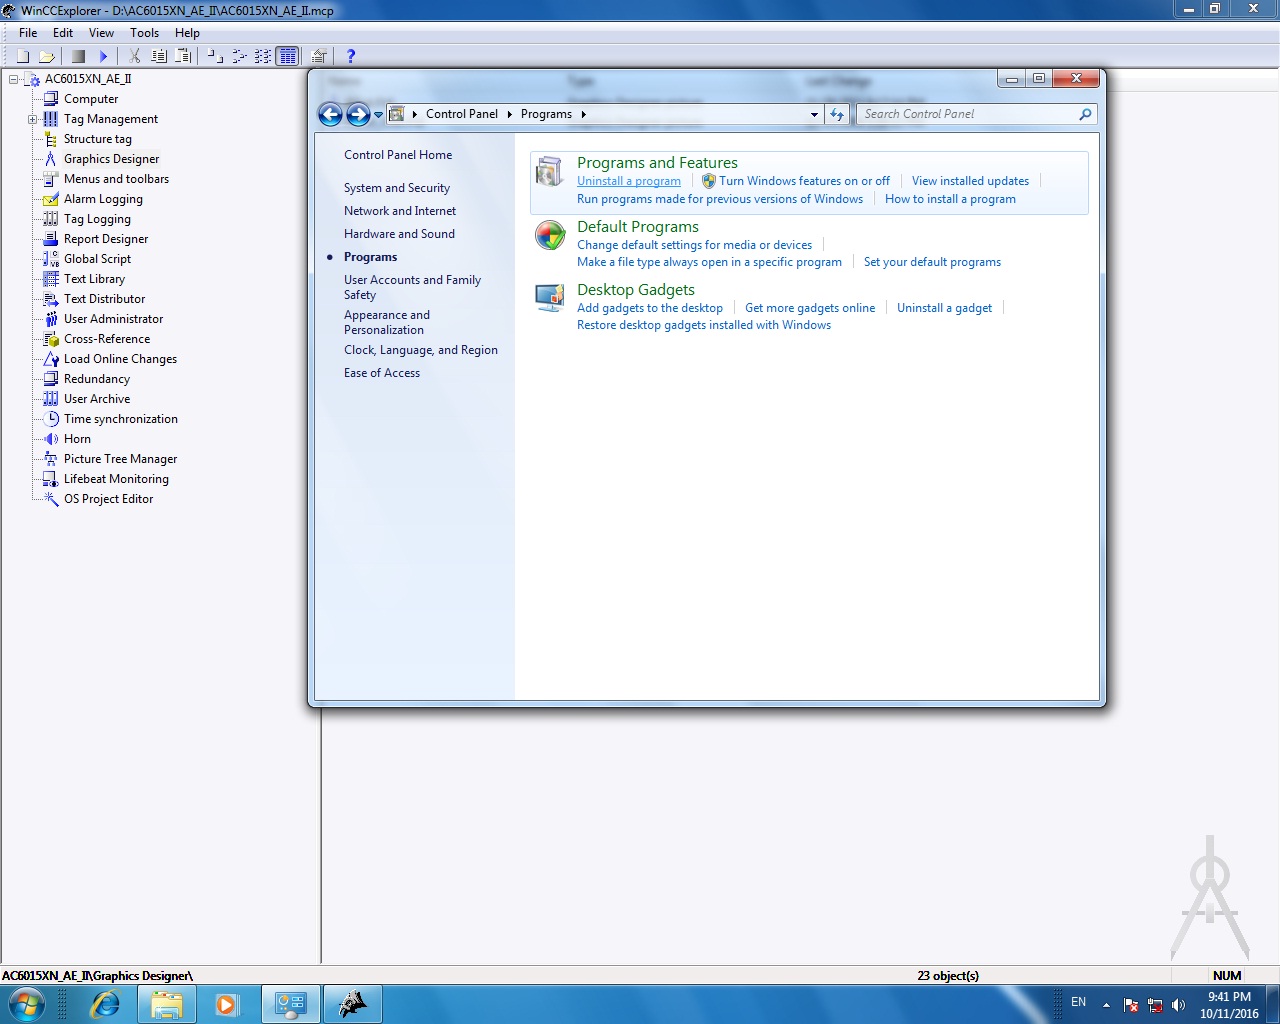Open Internet Explorer from the taskbar

[x=105, y=1004]
